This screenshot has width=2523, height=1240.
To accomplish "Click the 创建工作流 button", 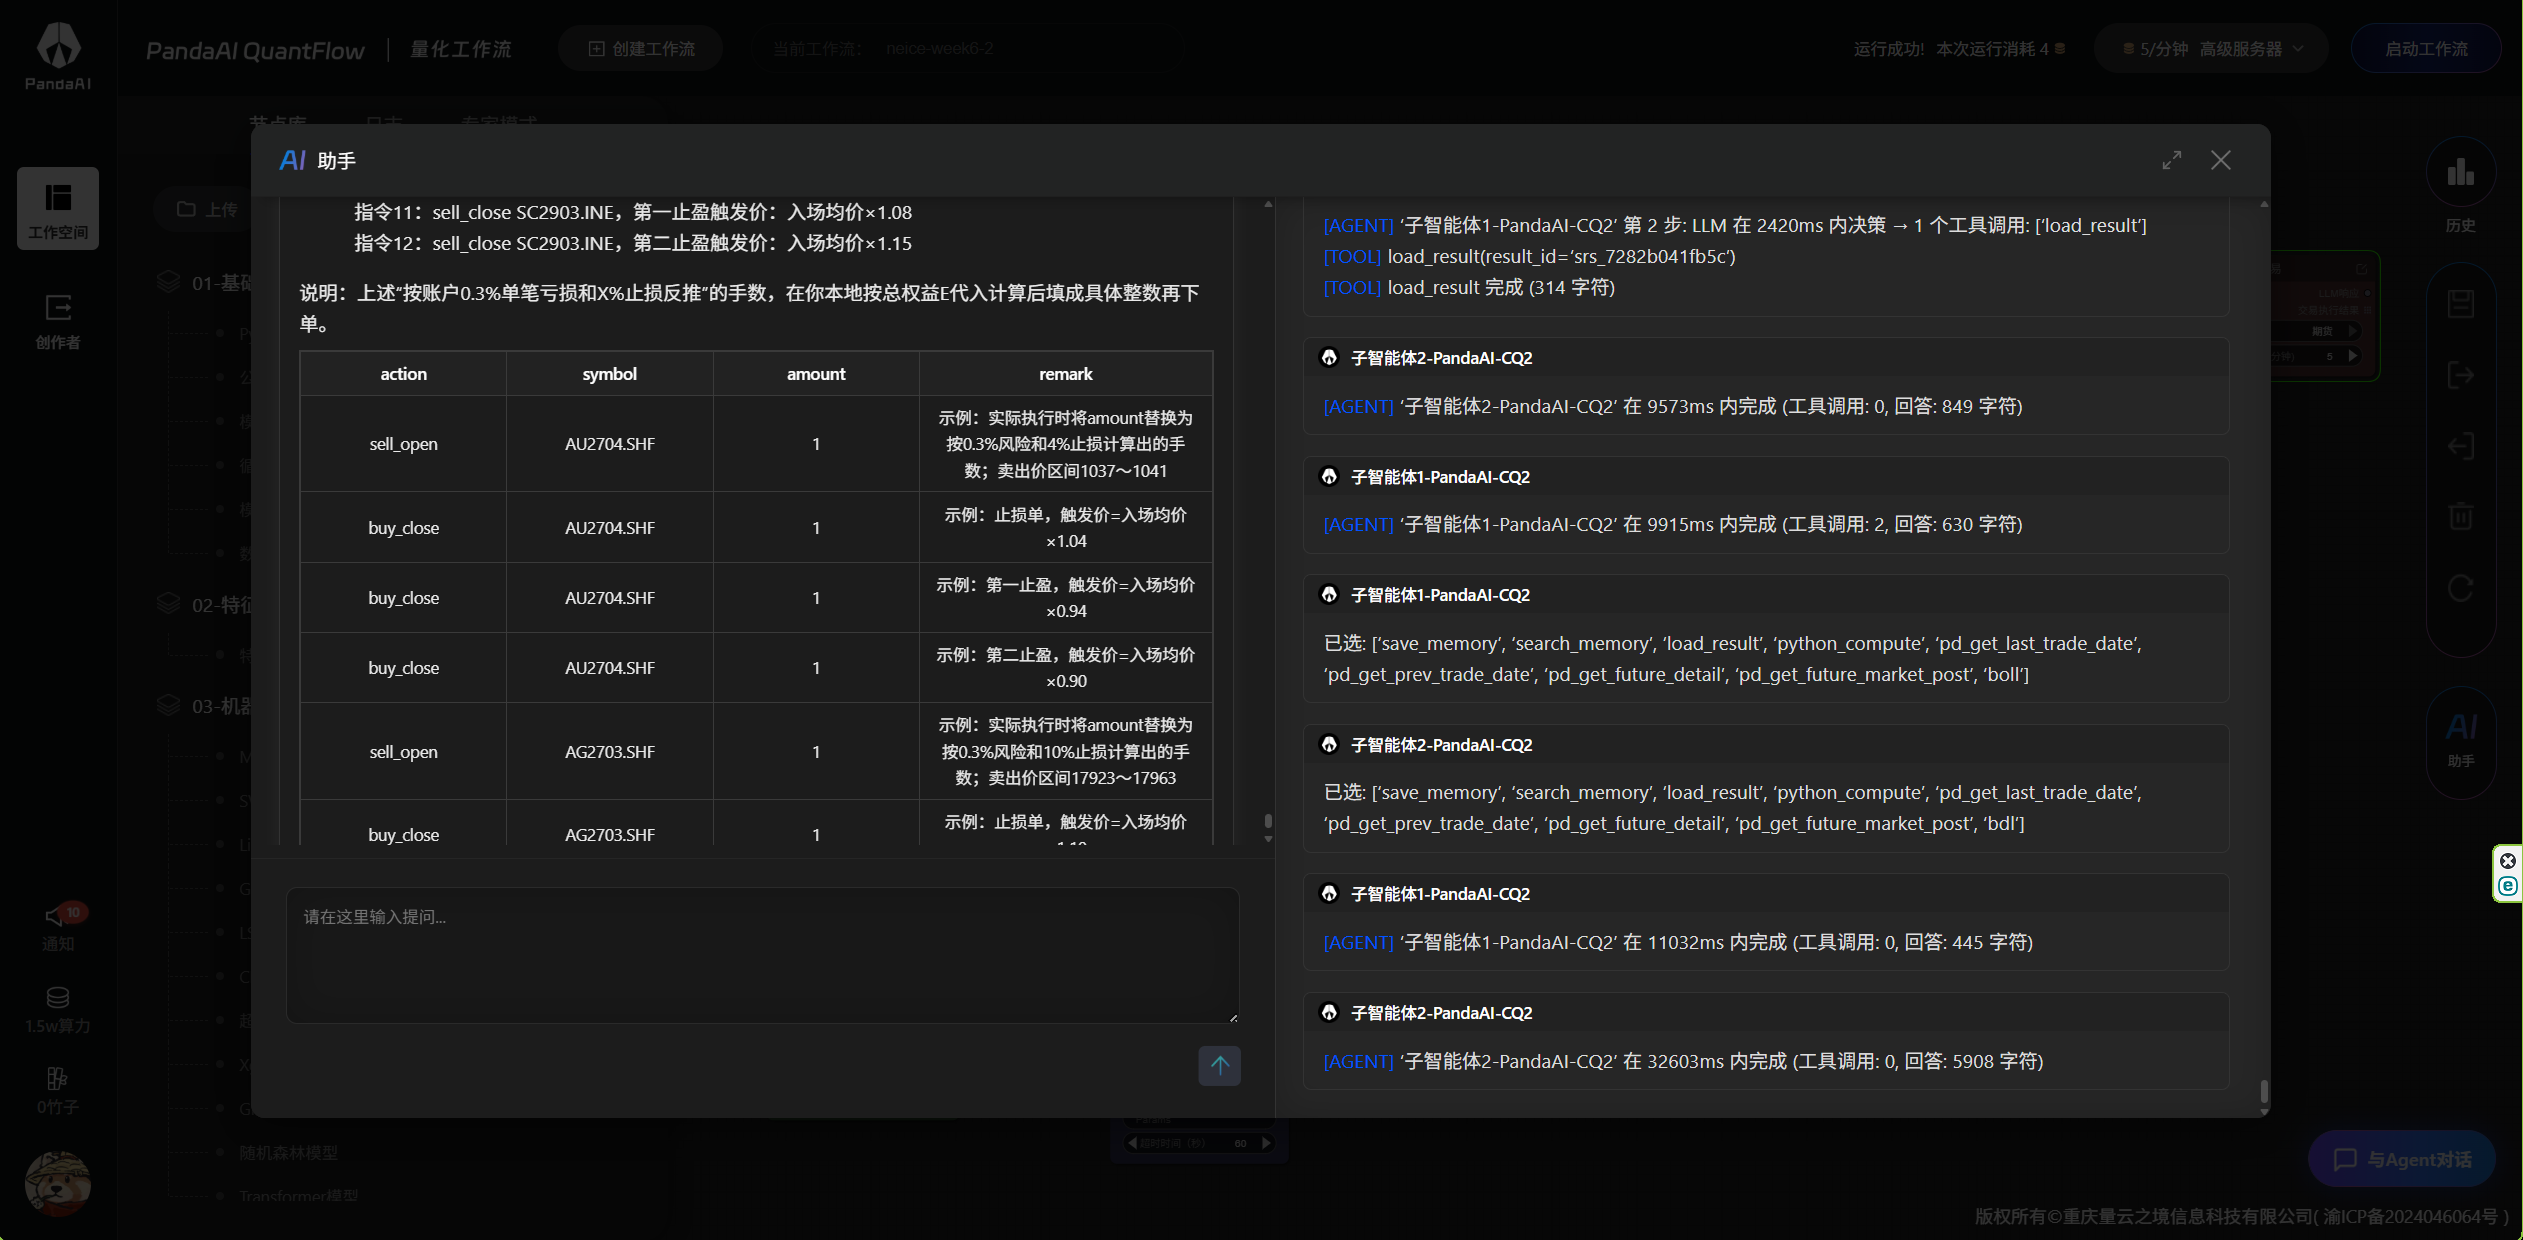I will click(x=641, y=49).
